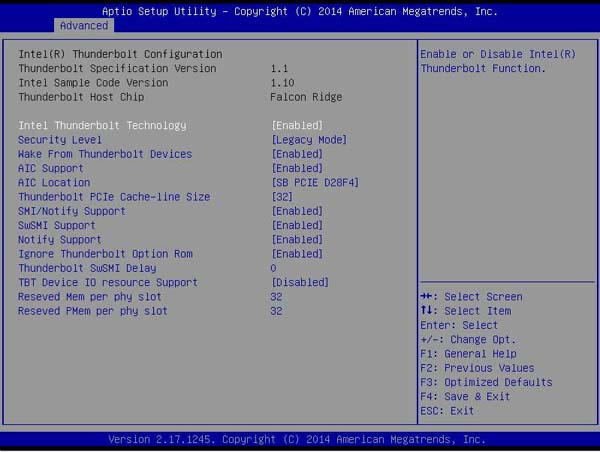The image size is (600, 452).
Task: Click the Select Screen arrows hint
Action: pos(471,297)
